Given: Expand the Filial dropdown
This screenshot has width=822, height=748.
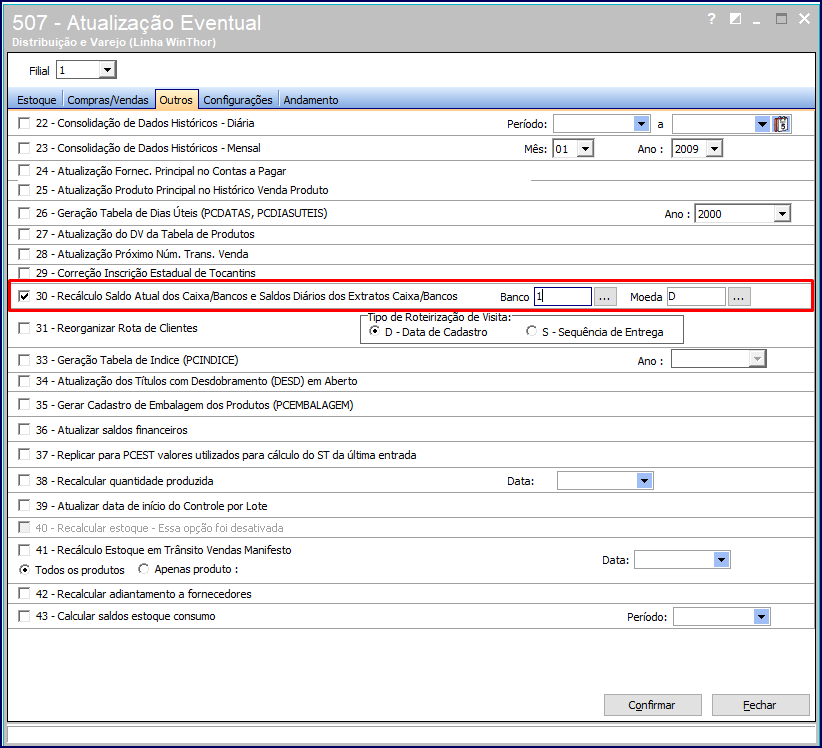Looking at the screenshot, I should 107,70.
